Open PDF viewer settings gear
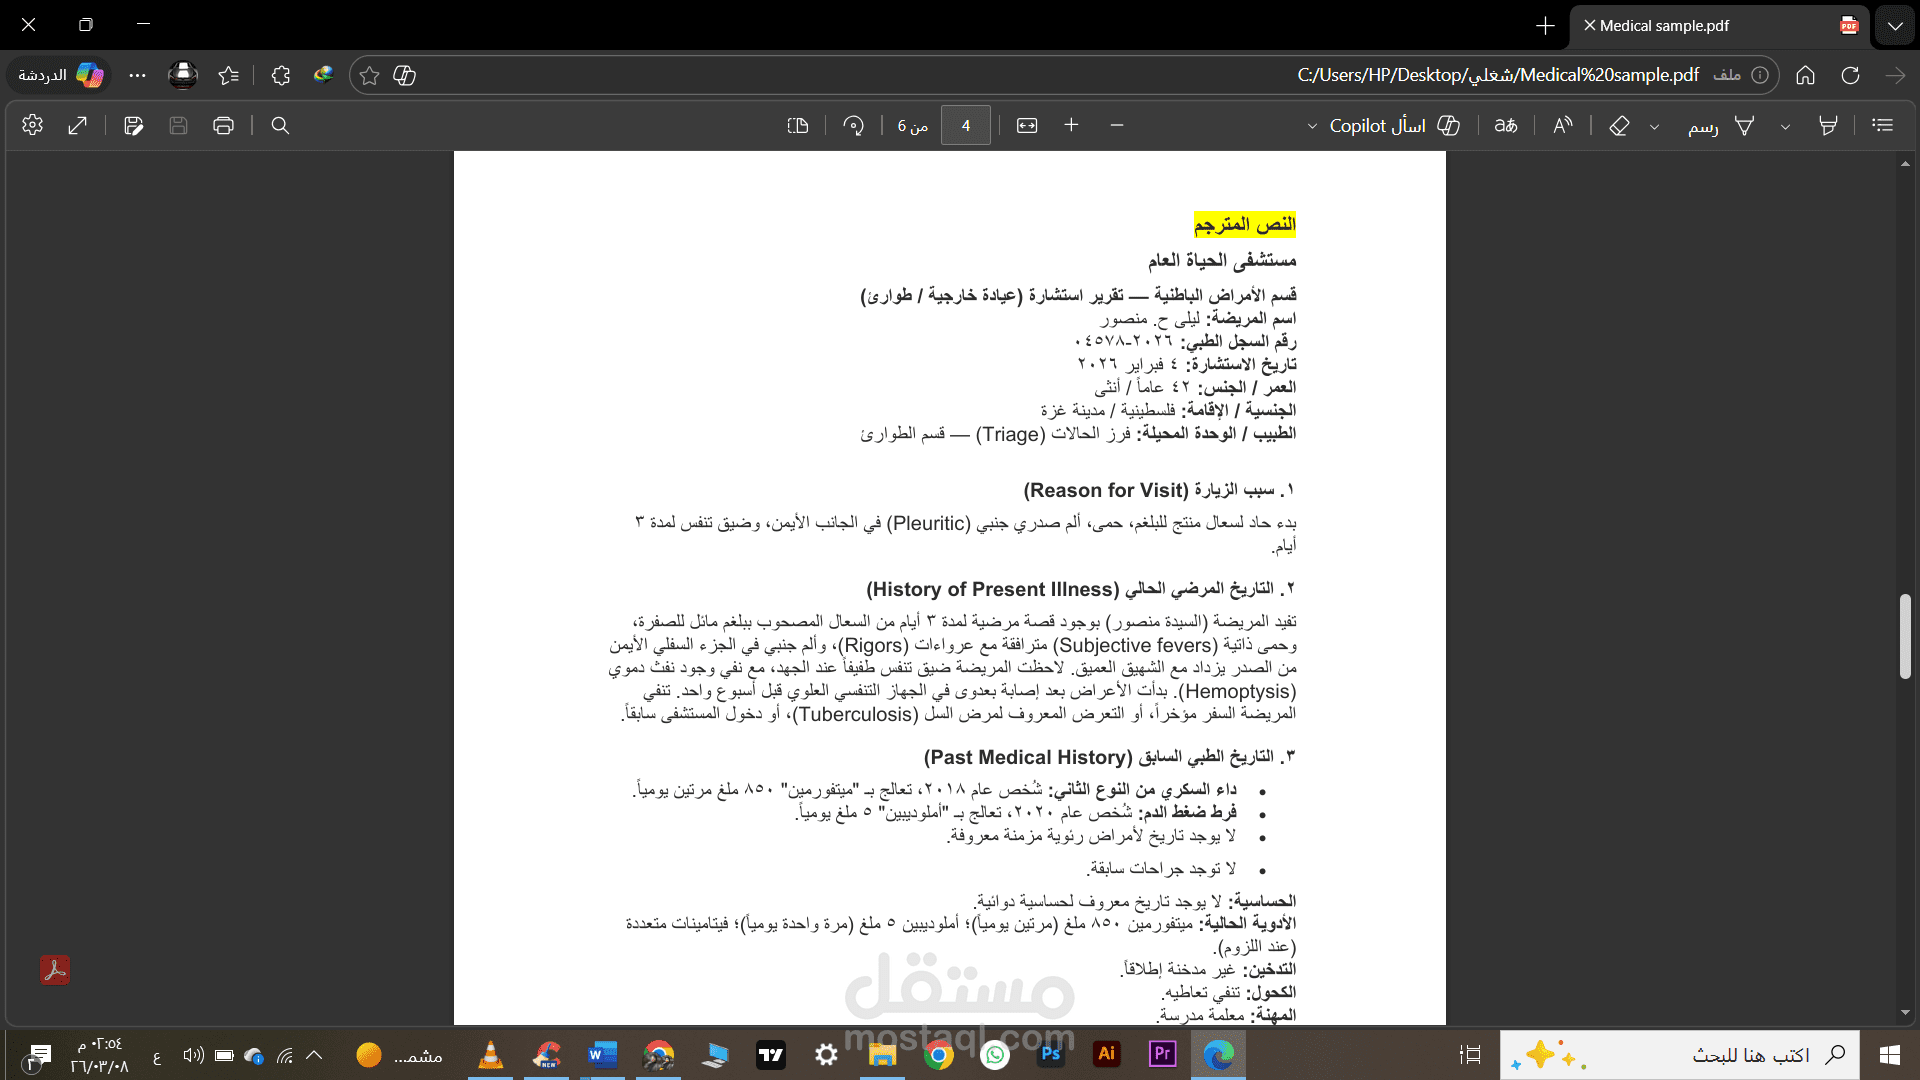This screenshot has height=1080, width=1920. click(x=32, y=125)
